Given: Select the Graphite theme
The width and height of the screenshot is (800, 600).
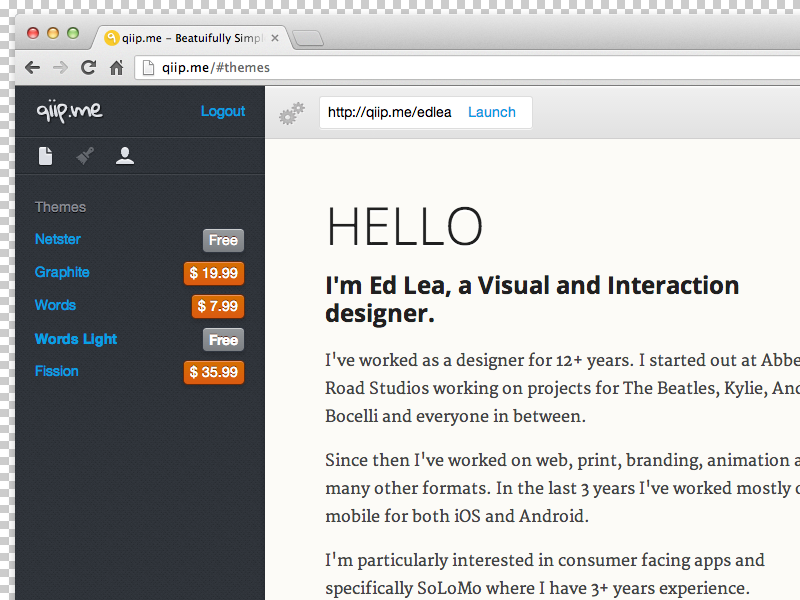Looking at the screenshot, I should click(62, 272).
